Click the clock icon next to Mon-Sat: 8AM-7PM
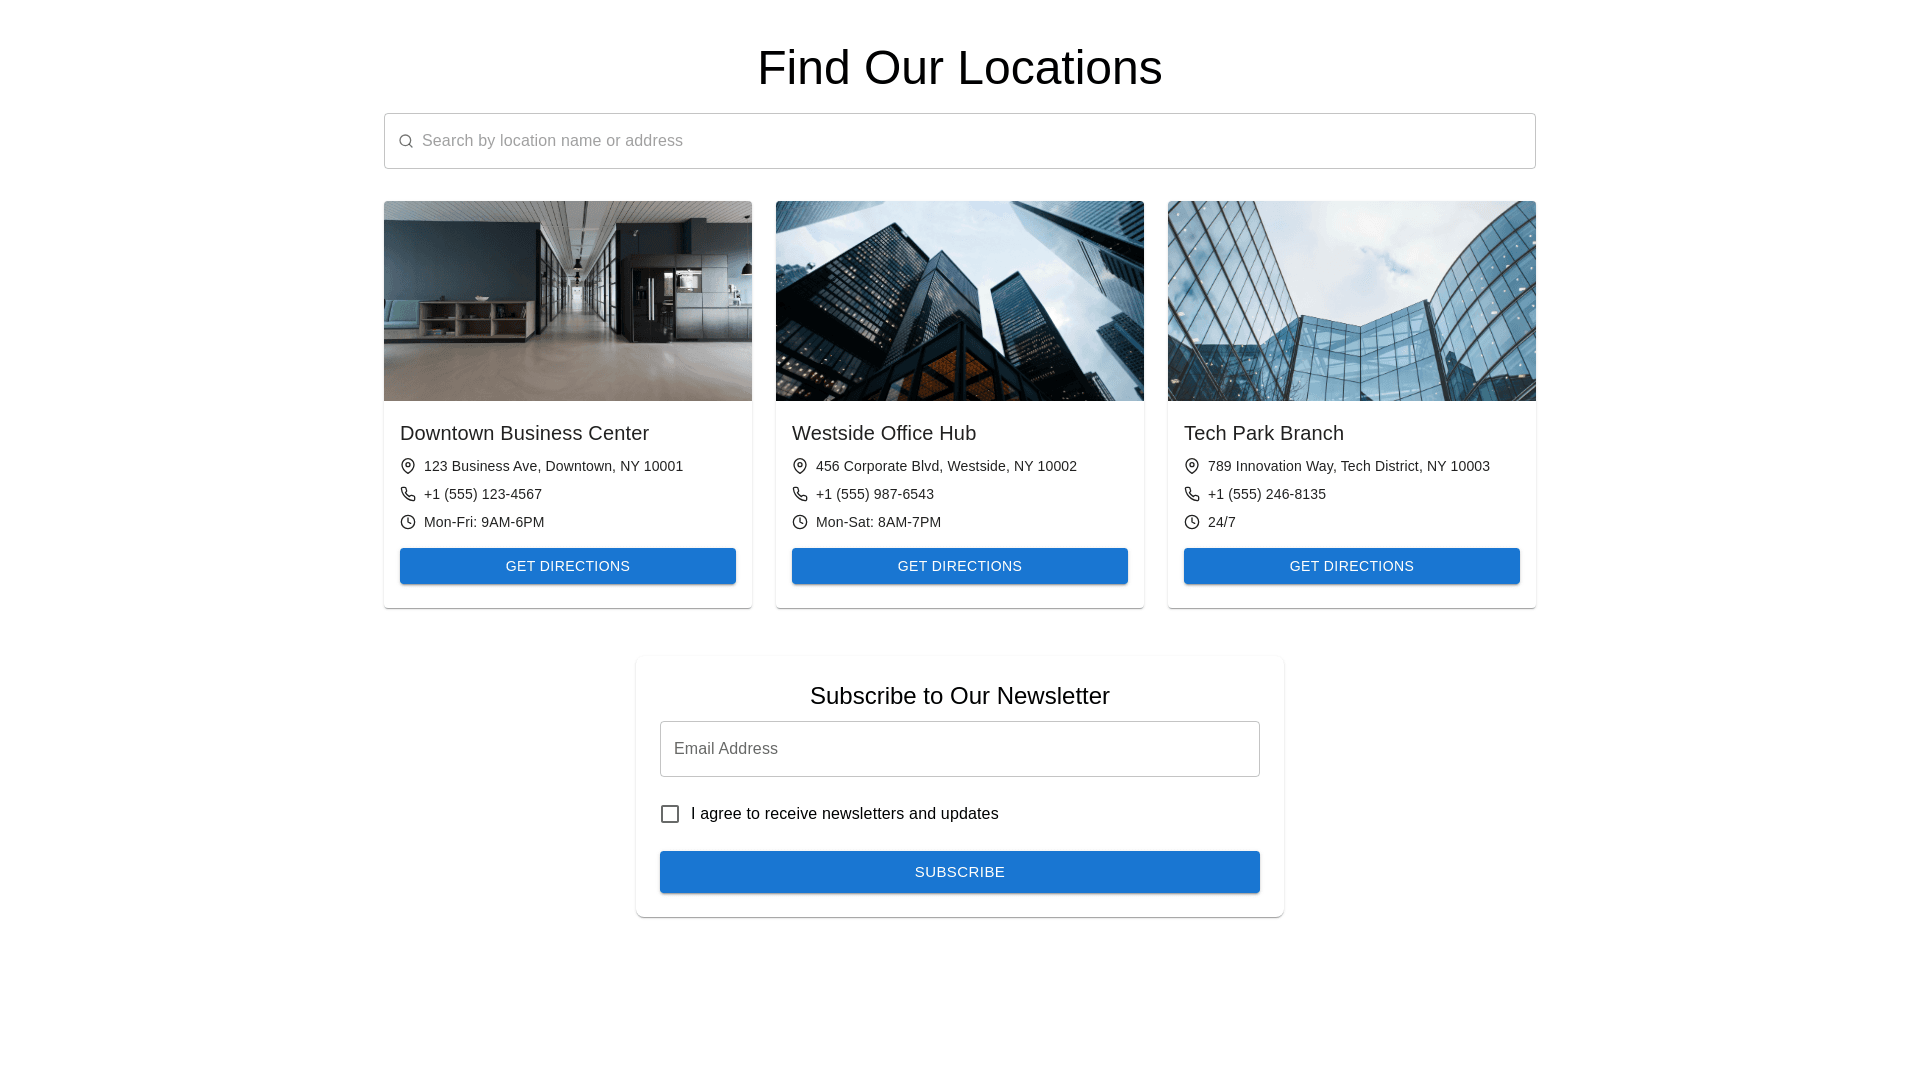The height and width of the screenshot is (1080, 1920). [800, 522]
